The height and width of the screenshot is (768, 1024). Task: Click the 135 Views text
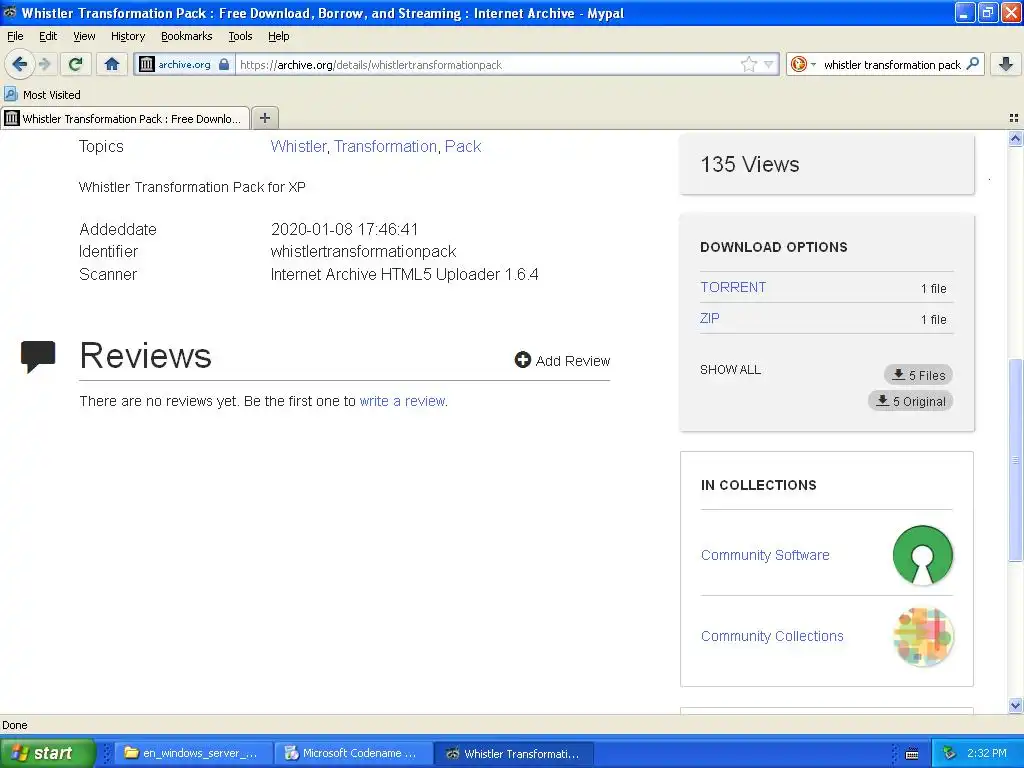(750, 165)
